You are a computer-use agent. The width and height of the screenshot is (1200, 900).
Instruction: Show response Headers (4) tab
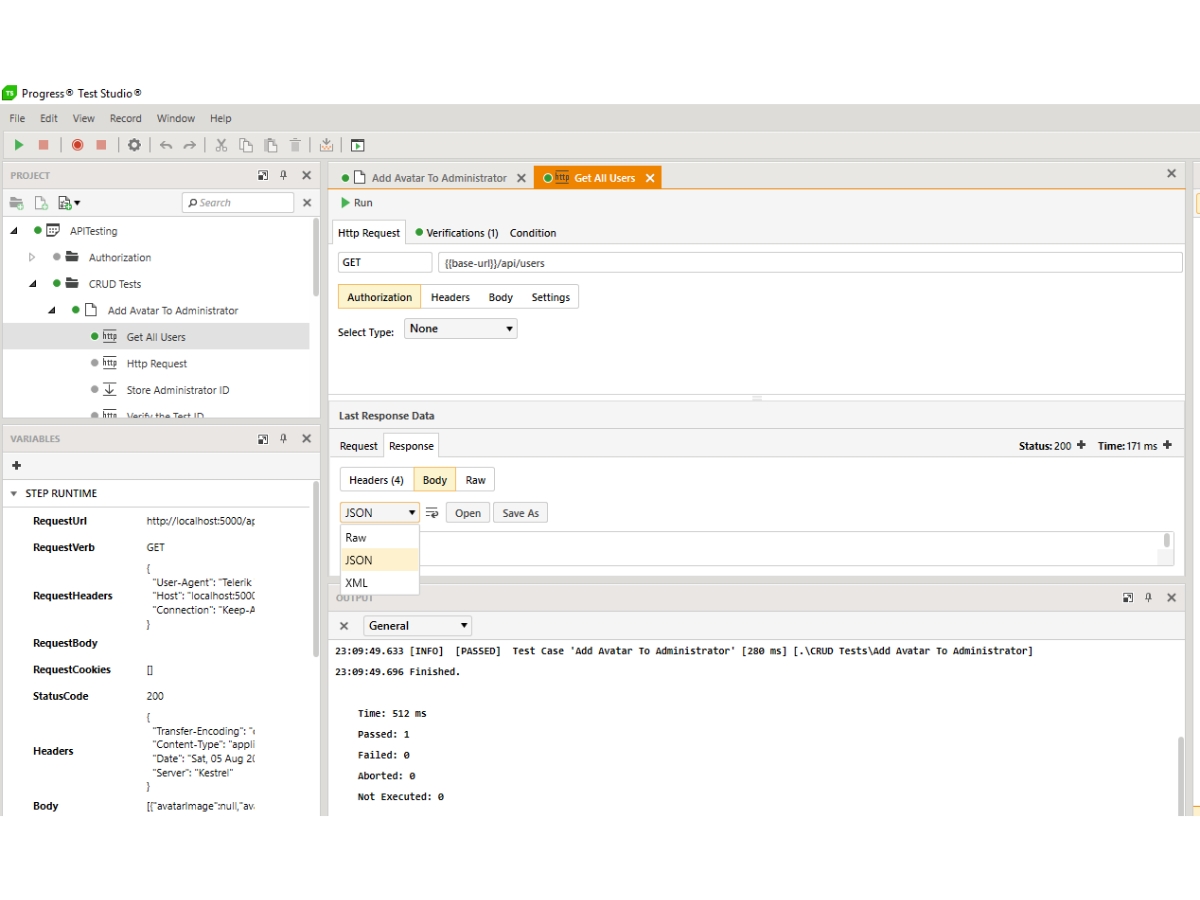point(376,480)
